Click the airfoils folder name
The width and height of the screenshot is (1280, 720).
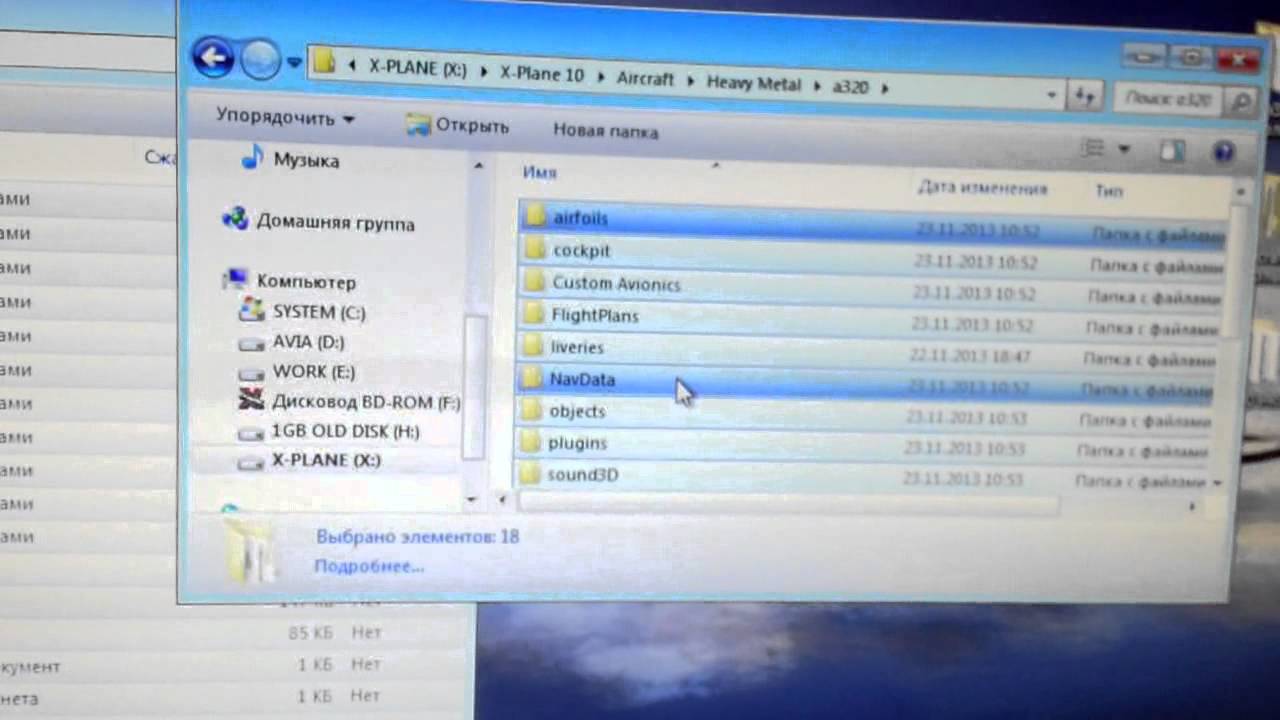coord(580,218)
